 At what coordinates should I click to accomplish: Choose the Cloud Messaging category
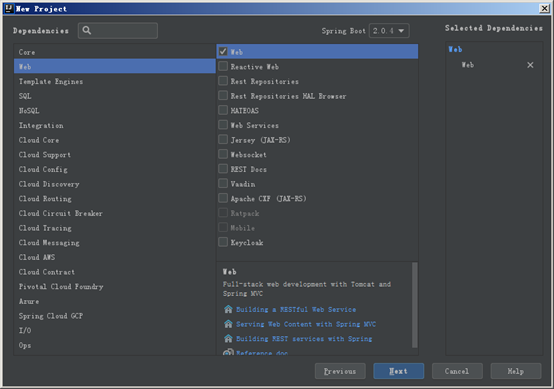(x=115, y=243)
